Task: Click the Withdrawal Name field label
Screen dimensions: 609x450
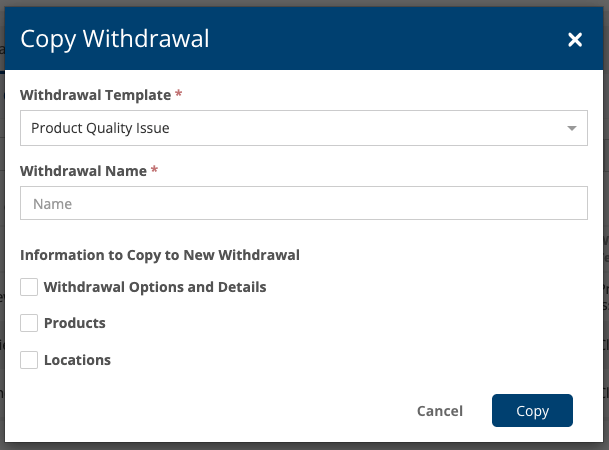Action: (83, 171)
